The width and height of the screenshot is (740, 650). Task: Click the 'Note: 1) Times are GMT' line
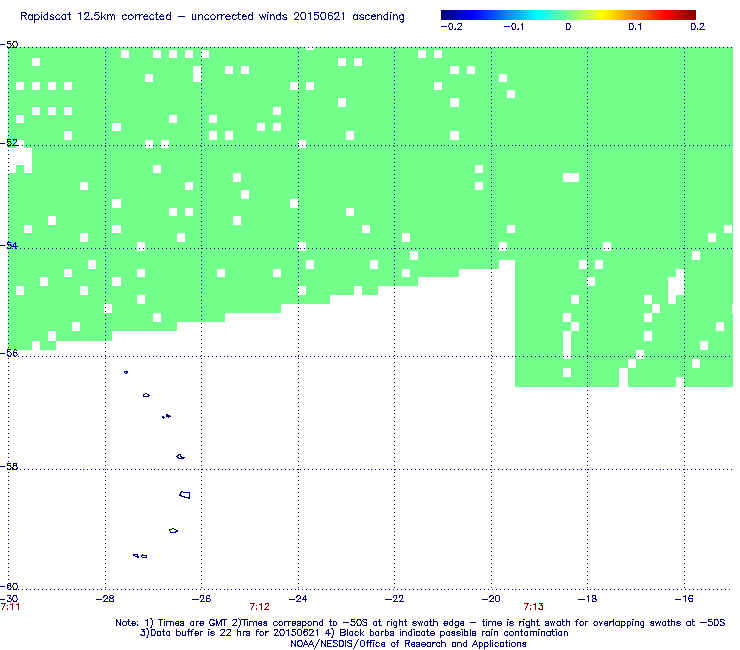click(x=420, y=623)
